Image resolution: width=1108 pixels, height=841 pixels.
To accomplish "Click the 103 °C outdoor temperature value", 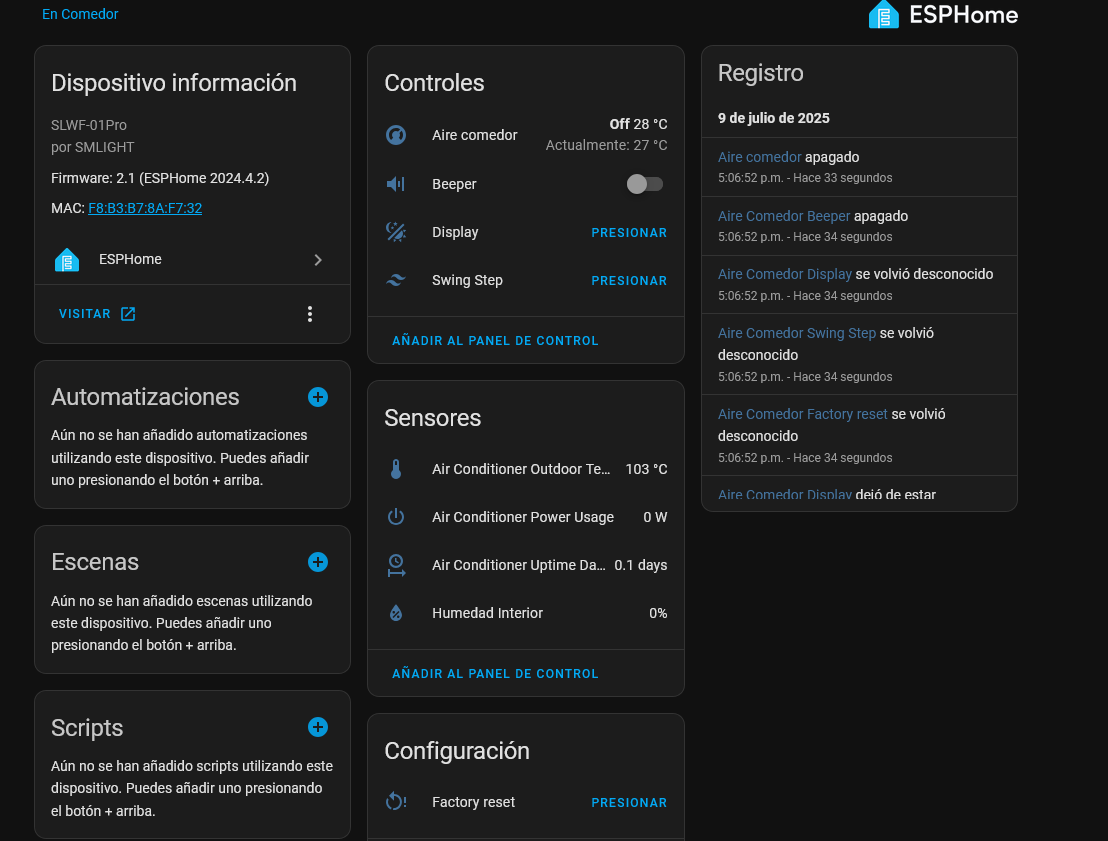I will coord(646,469).
